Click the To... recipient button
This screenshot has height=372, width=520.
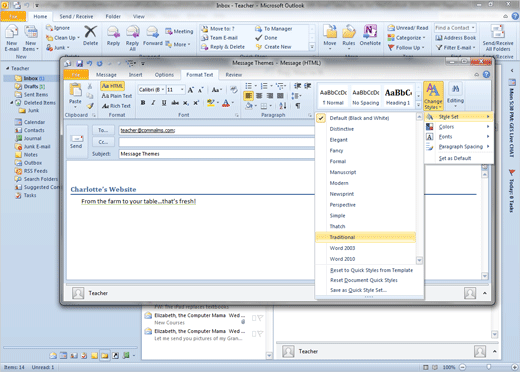tap(103, 130)
